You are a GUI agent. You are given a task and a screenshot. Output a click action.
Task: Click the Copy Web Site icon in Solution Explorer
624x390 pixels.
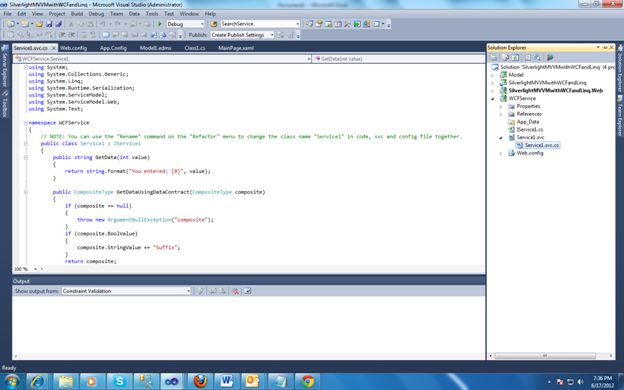tap(550, 58)
